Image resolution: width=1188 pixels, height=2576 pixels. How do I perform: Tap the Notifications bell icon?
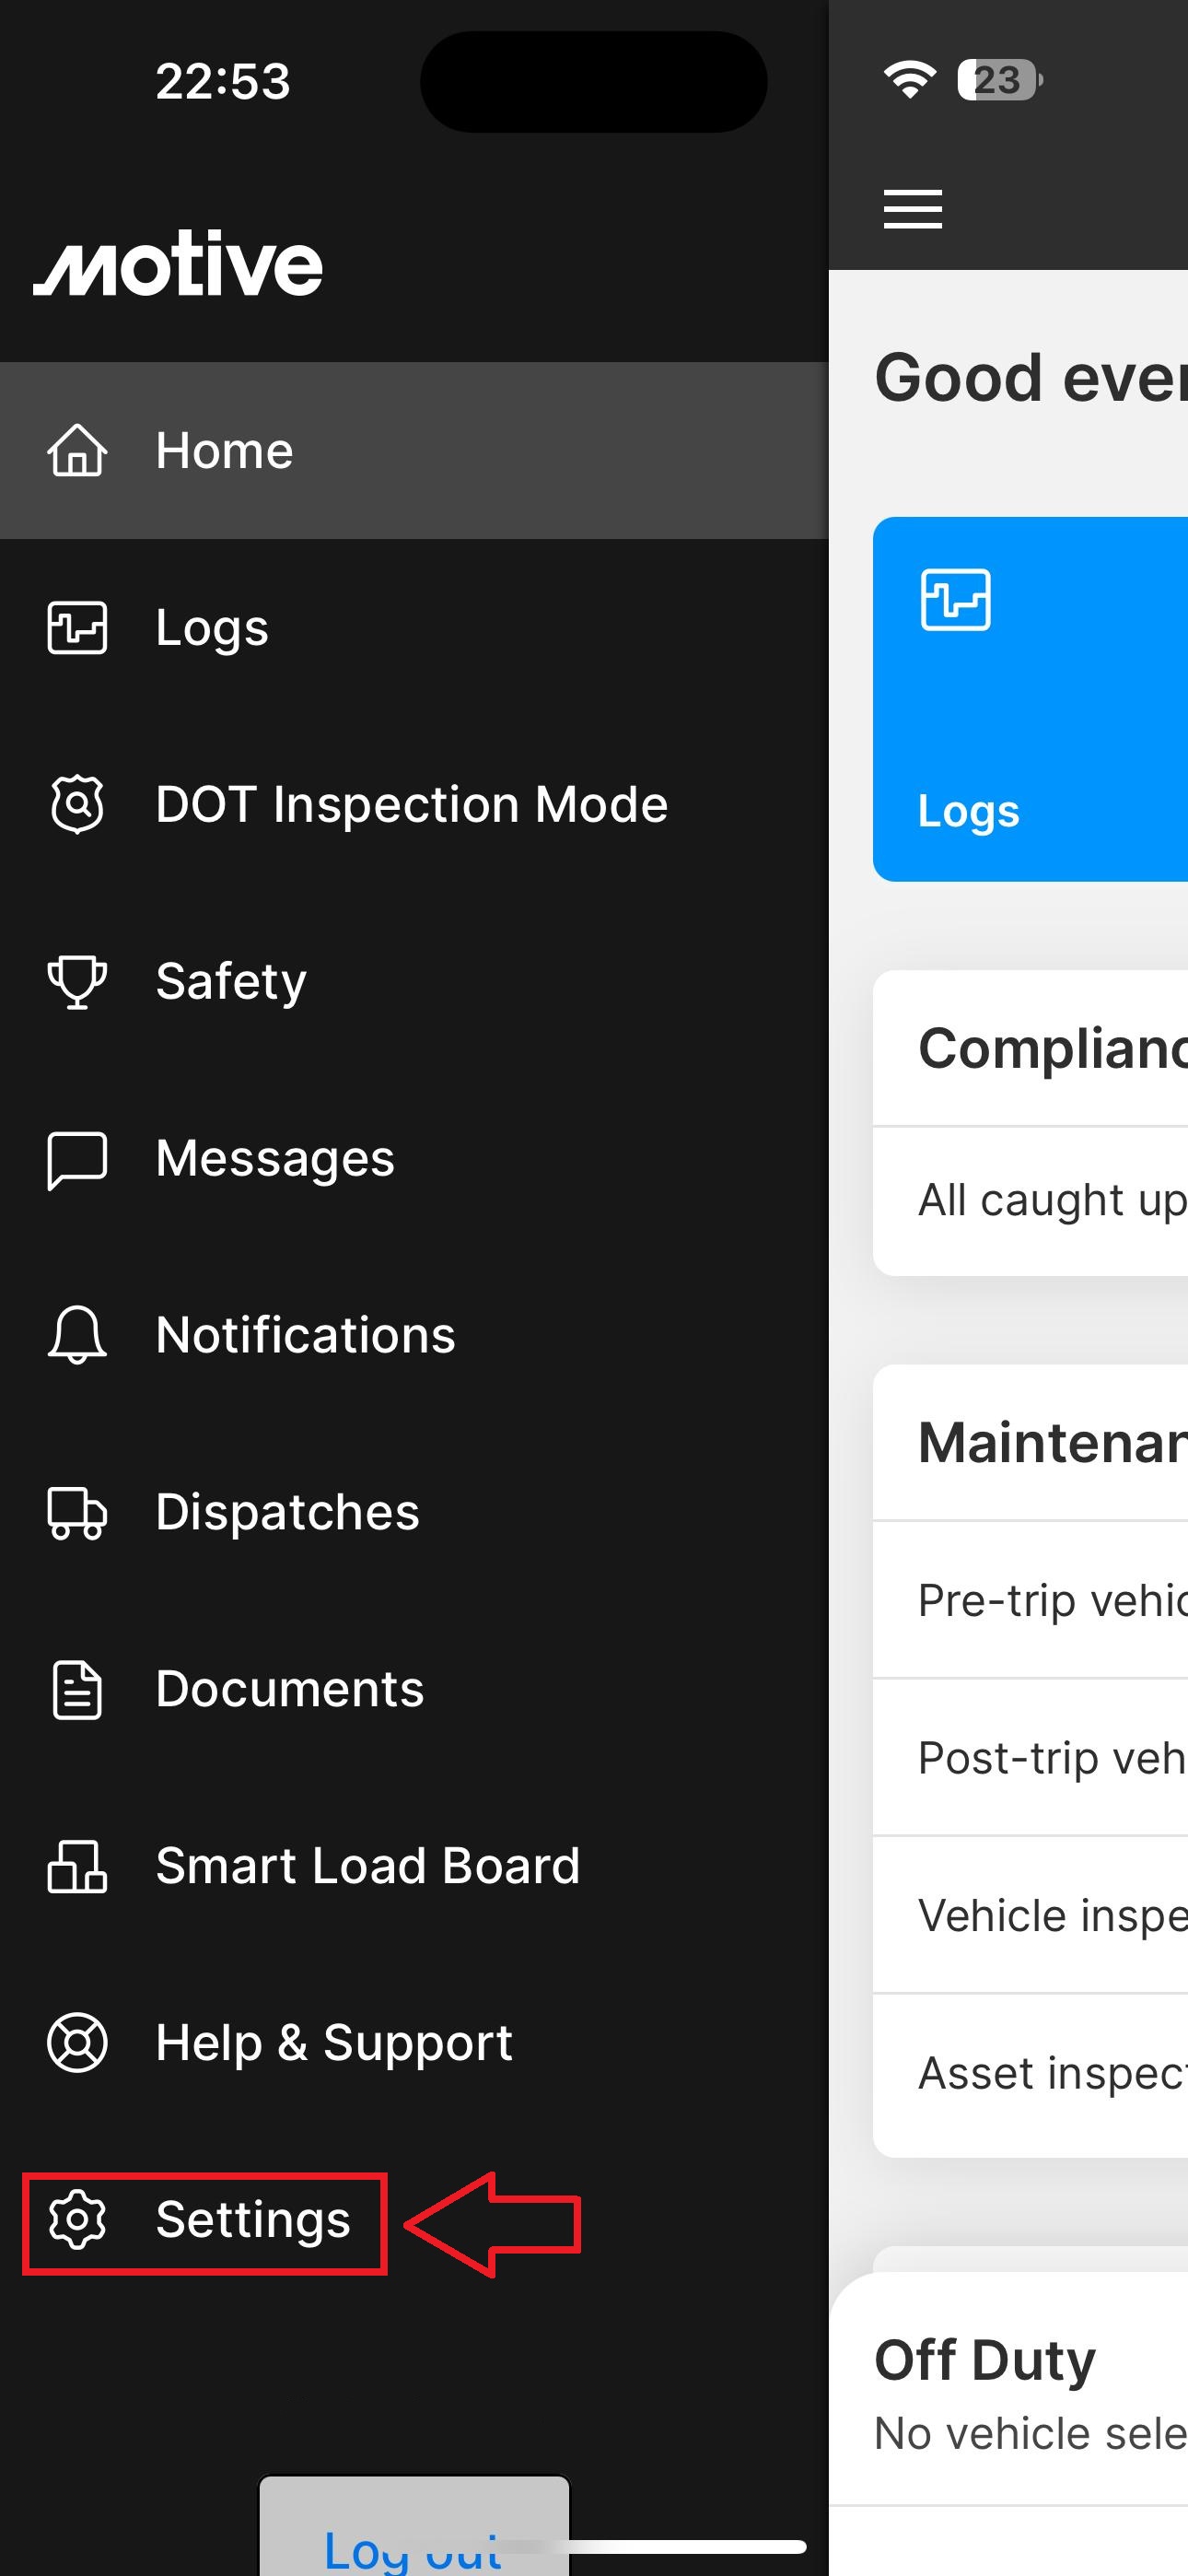tap(77, 1335)
